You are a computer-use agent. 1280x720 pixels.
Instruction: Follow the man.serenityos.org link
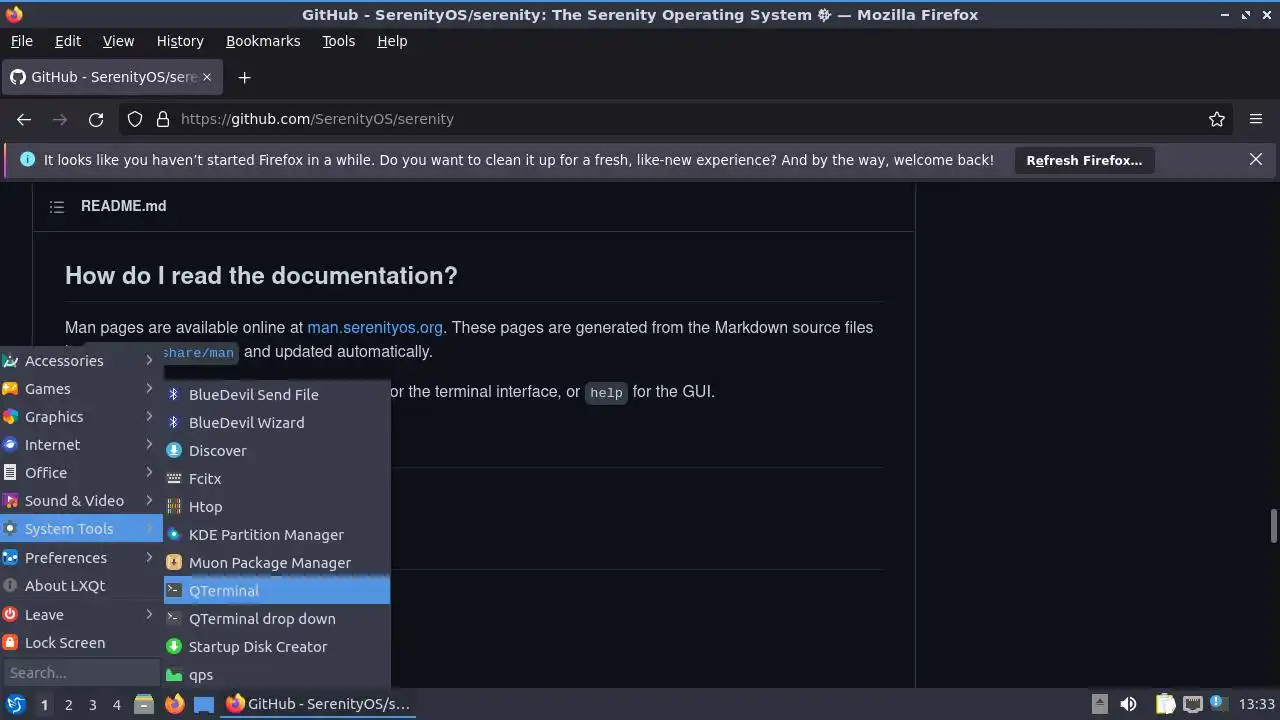coord(375,327)
